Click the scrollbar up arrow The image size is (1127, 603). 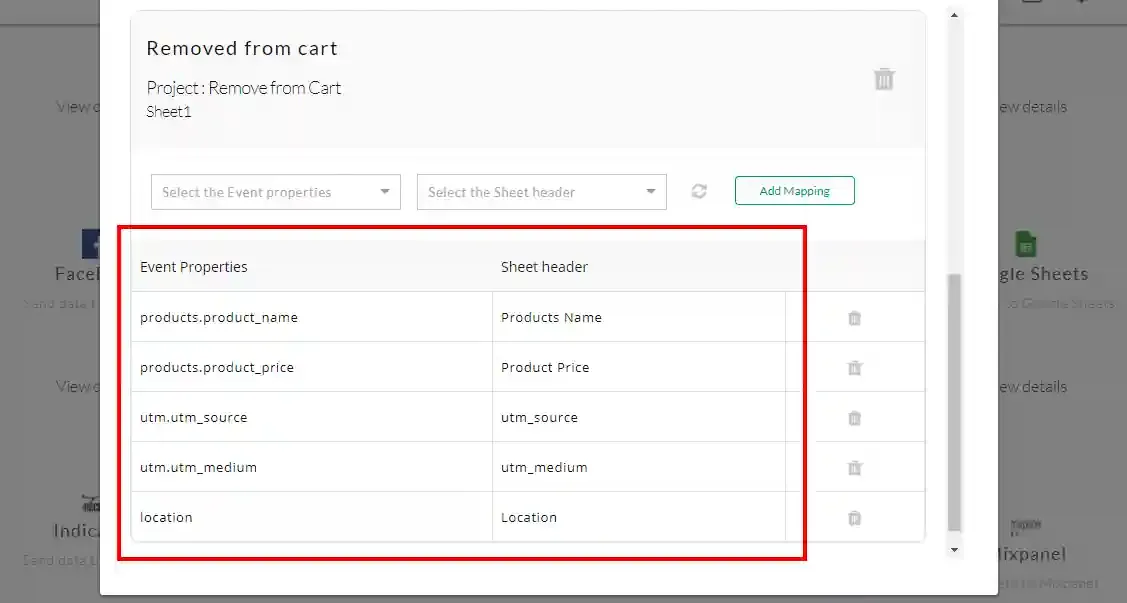point(954,15)
